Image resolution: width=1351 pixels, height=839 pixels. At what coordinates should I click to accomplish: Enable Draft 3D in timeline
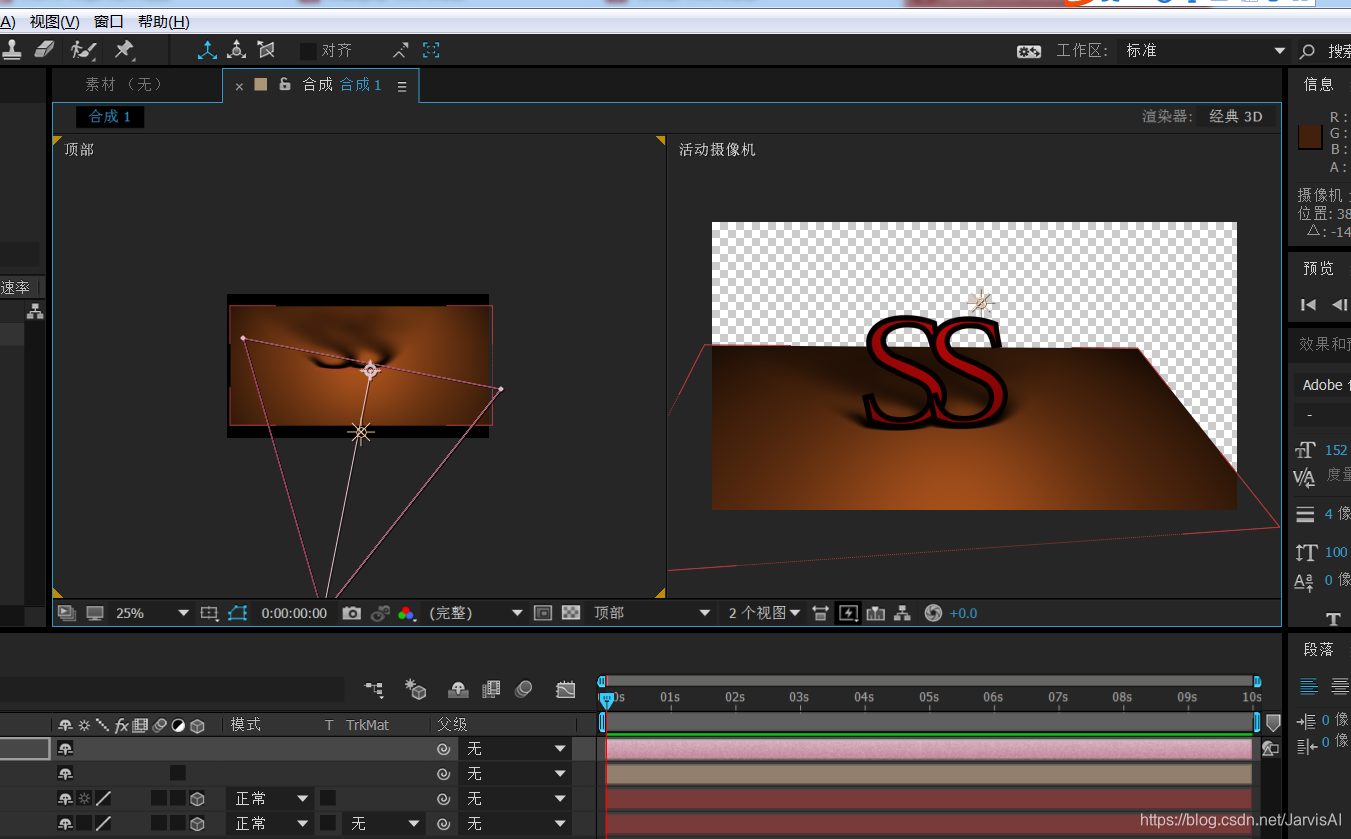(x=416, y=689)
